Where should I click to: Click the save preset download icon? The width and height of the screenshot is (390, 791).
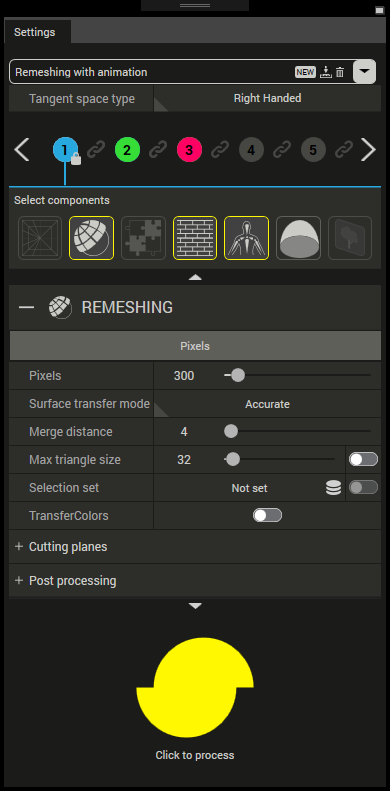click(325, 72)
